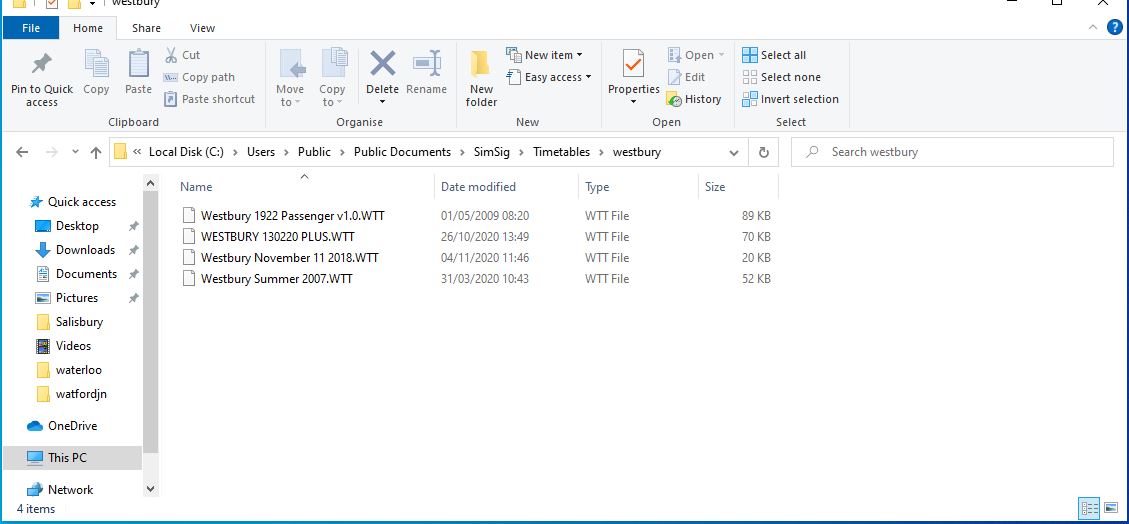Open the Easy access dropdown
Viewport: 1129px width, 524px height.
(x=549, y=77)
